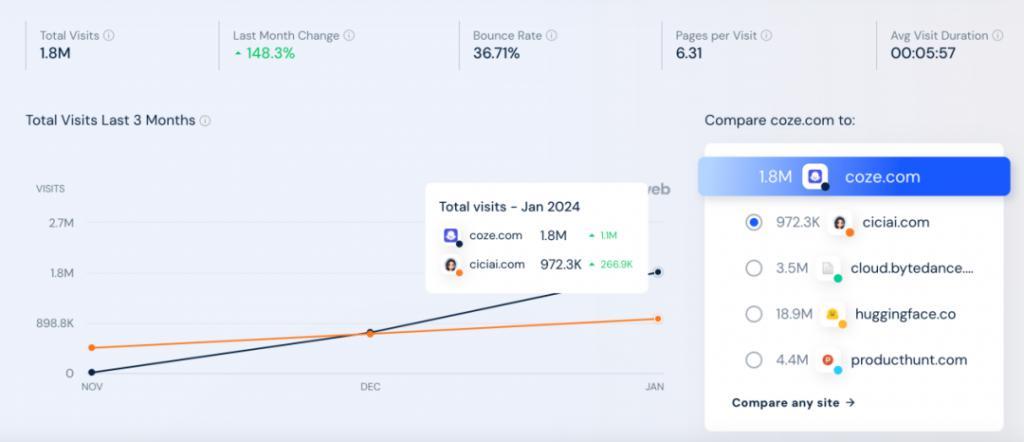
Task: Click info icon beside Last Month Change
Action: (x=349, y=36)
